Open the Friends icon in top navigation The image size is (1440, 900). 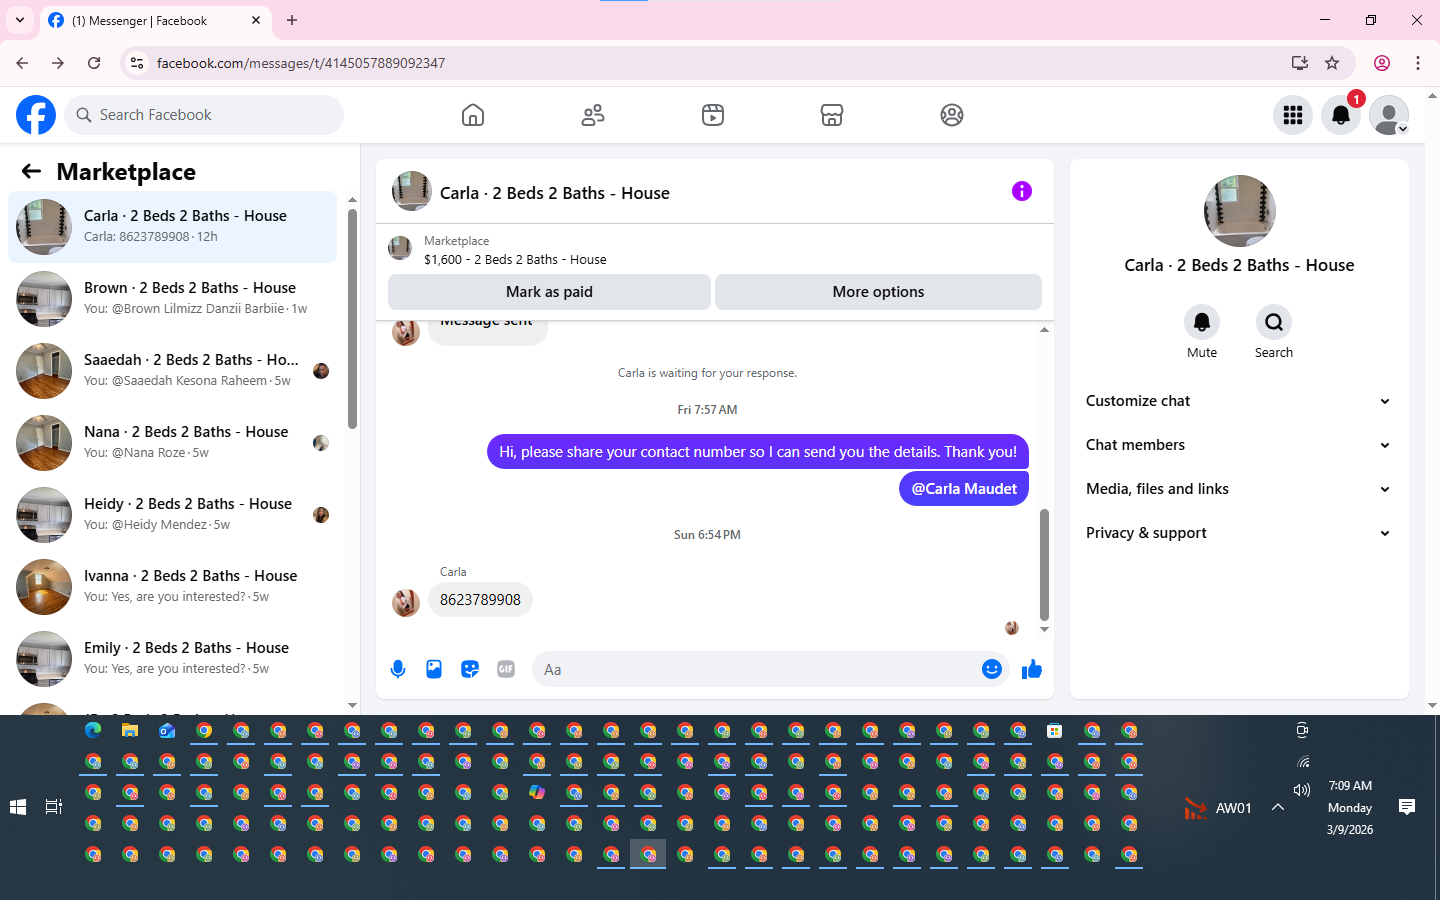[593, 115]
